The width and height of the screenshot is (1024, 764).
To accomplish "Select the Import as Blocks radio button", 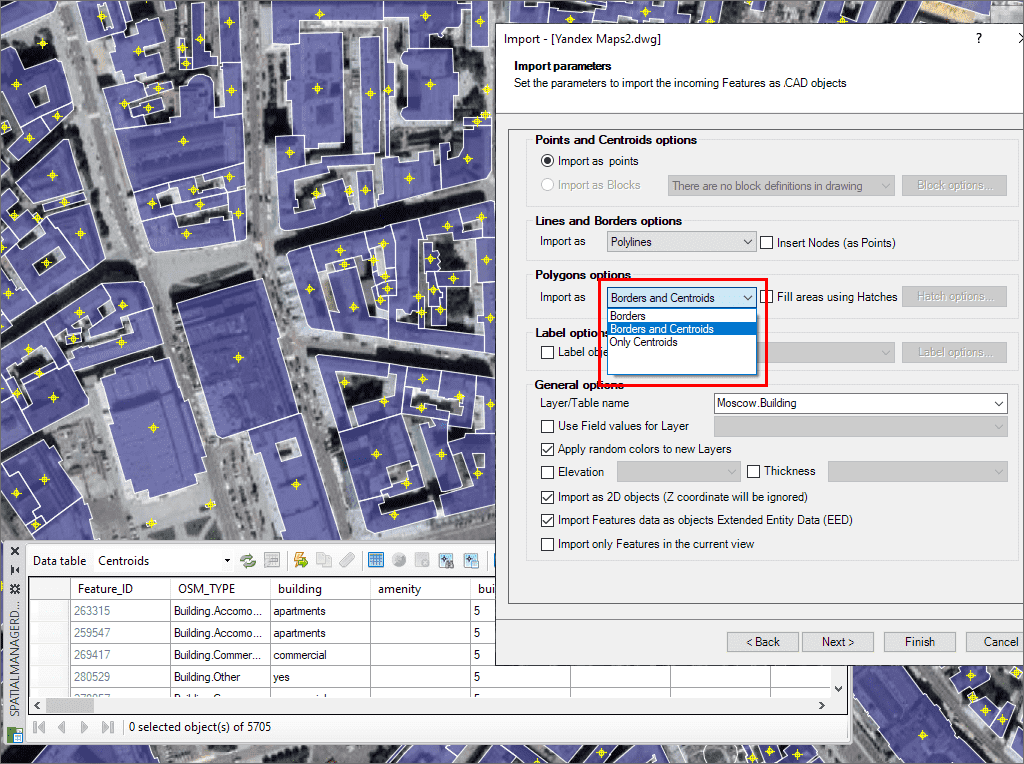I will (x=547, y=185).
